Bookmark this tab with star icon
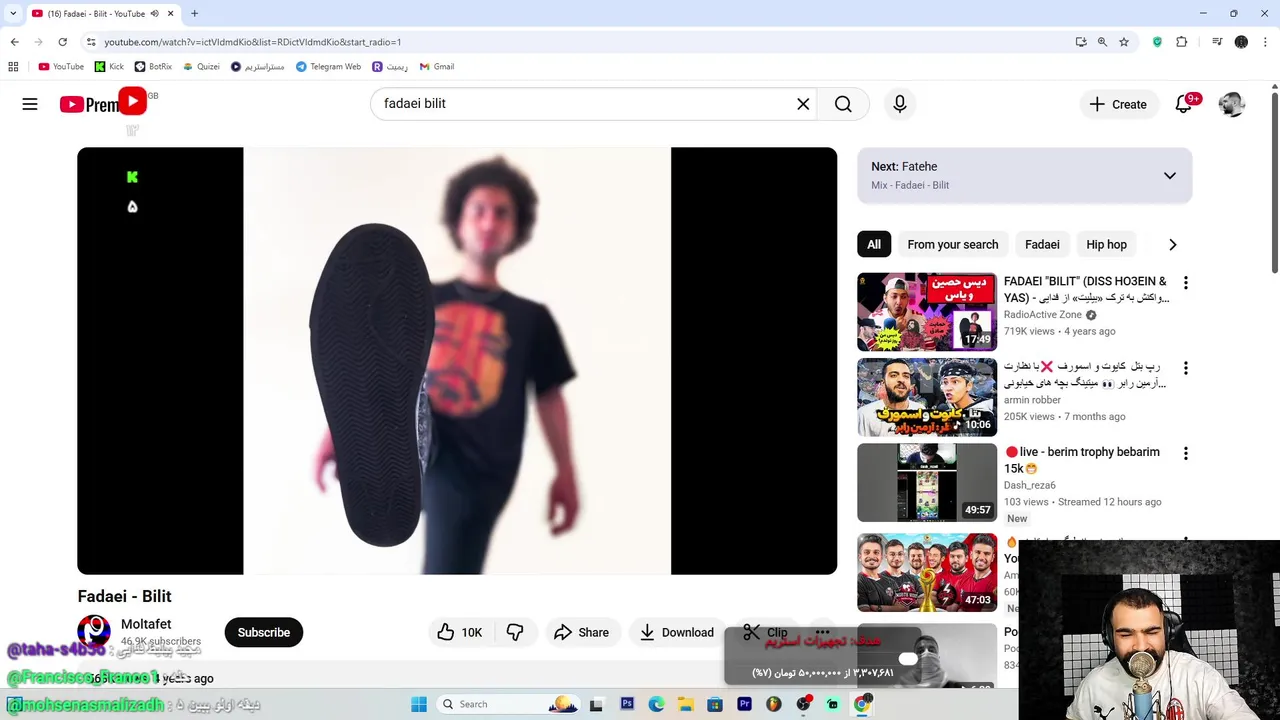The image size is (1280, 720). click(x=1124, y=42)
